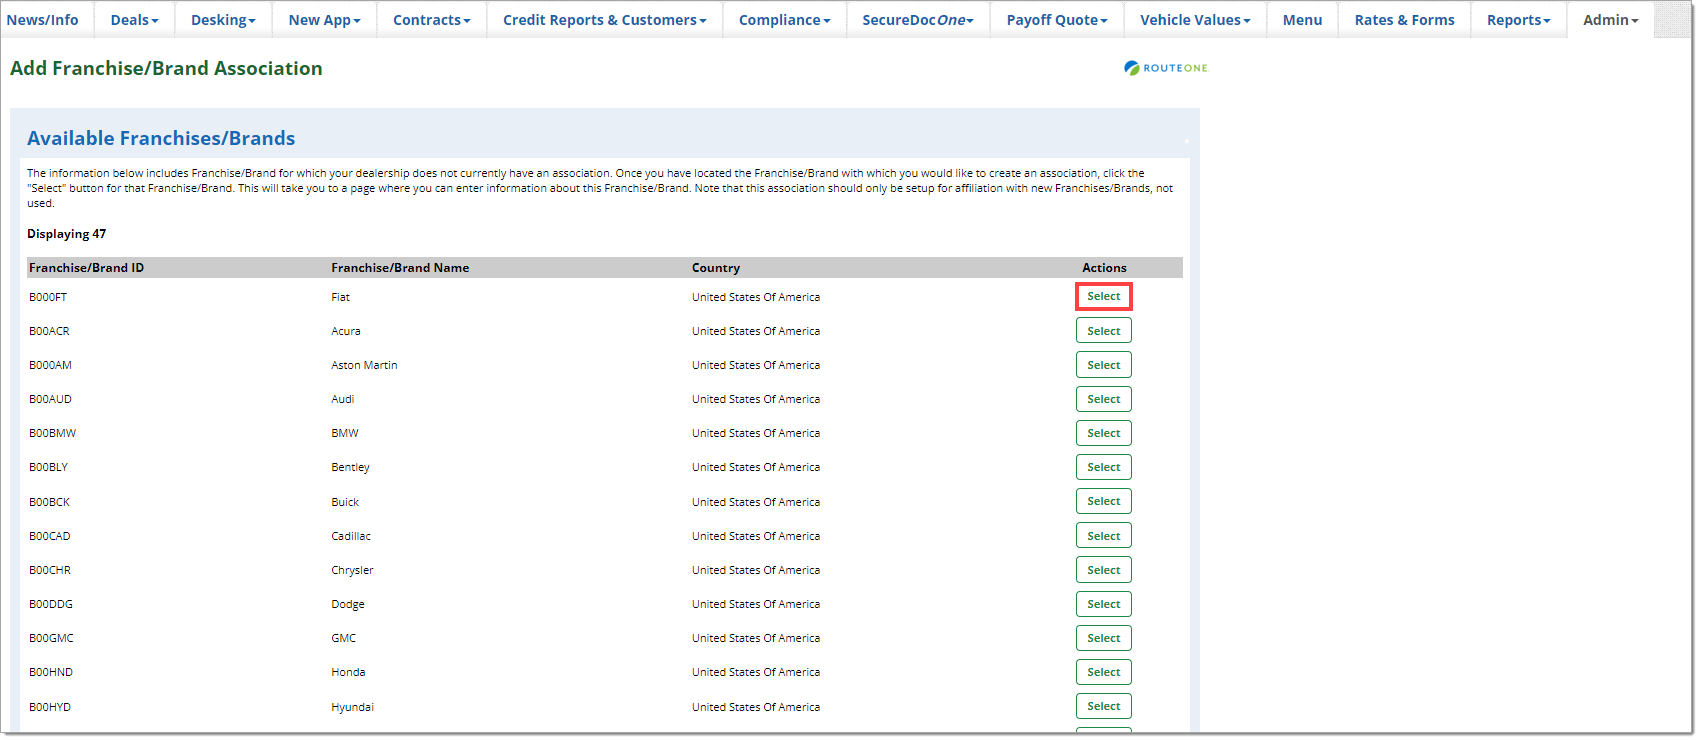This screenshot has width=1699, height=740.
Task: Click the B00GMC brand ID
Action: [x=51, y=638]
